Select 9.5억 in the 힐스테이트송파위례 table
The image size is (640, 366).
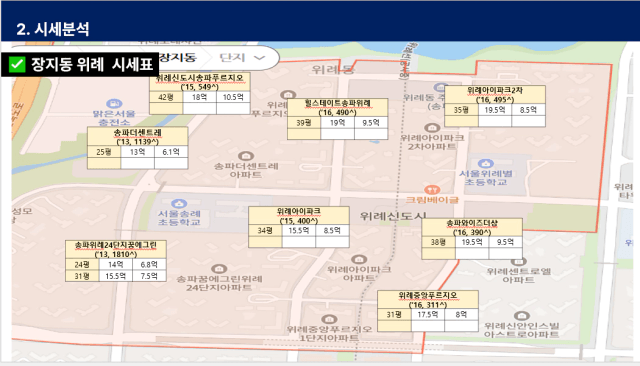(371, 123)
